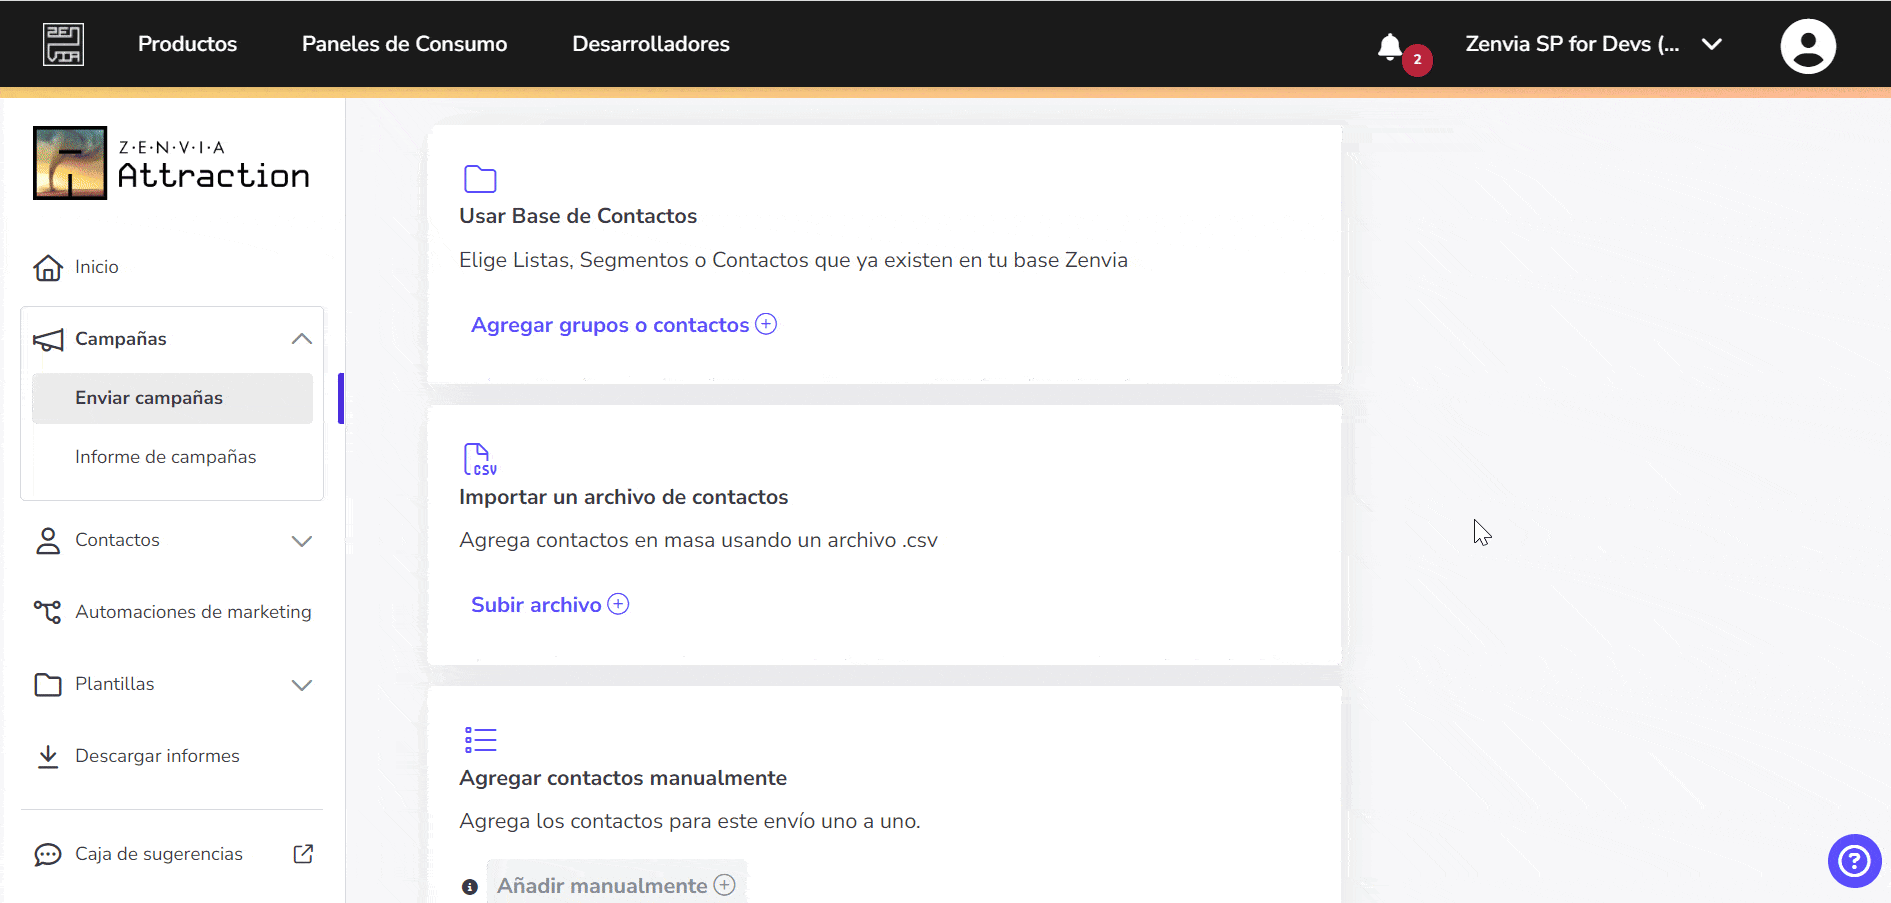
Task: Open the Desarrolladores menu
Action: (650, 44)
